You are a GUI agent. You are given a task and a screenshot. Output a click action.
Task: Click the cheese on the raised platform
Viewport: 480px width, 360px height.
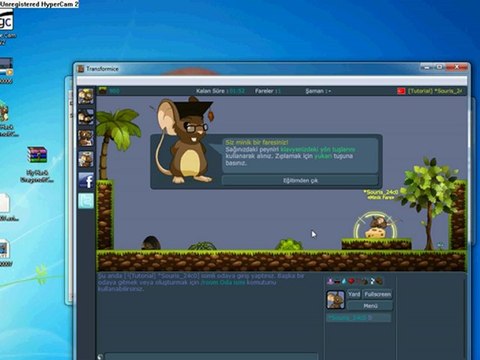tap(376, 233)
